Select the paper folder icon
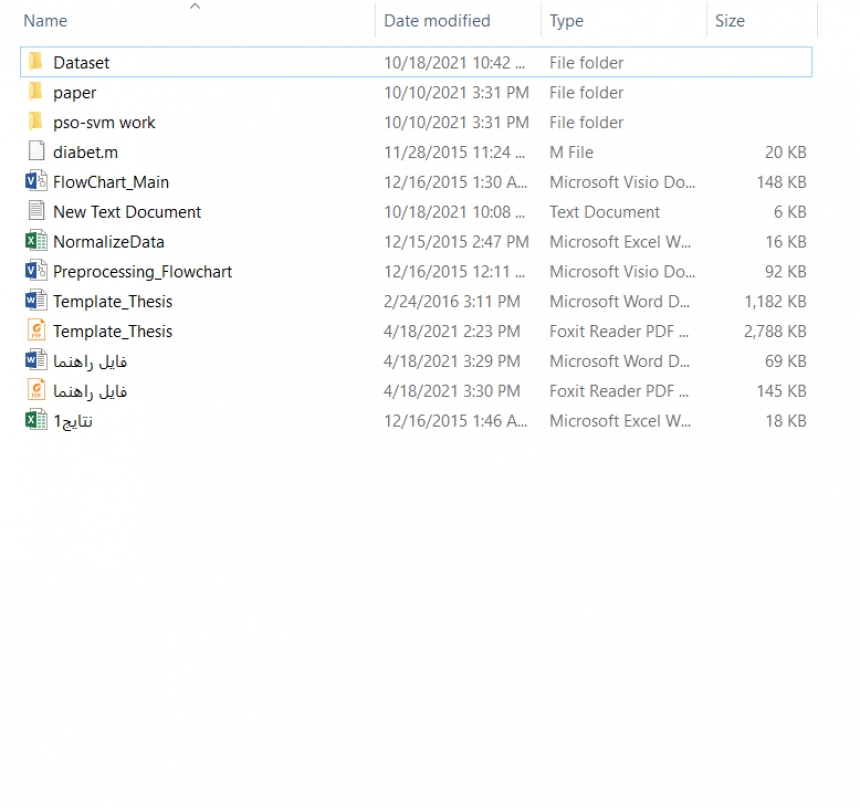 [x=36, y=92]
